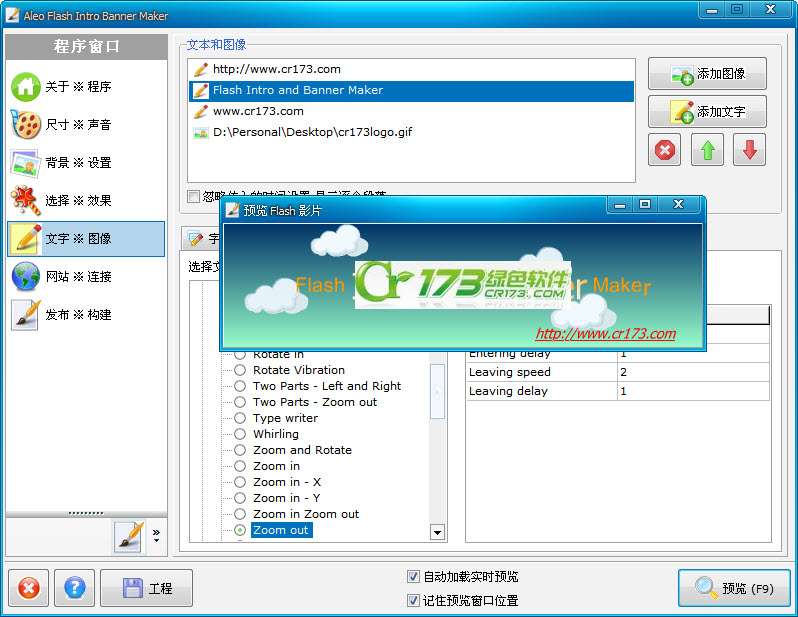This screenshot has width=798, height=617.
Task: Click blue help question mark button
Action: [x=74, y=588]
